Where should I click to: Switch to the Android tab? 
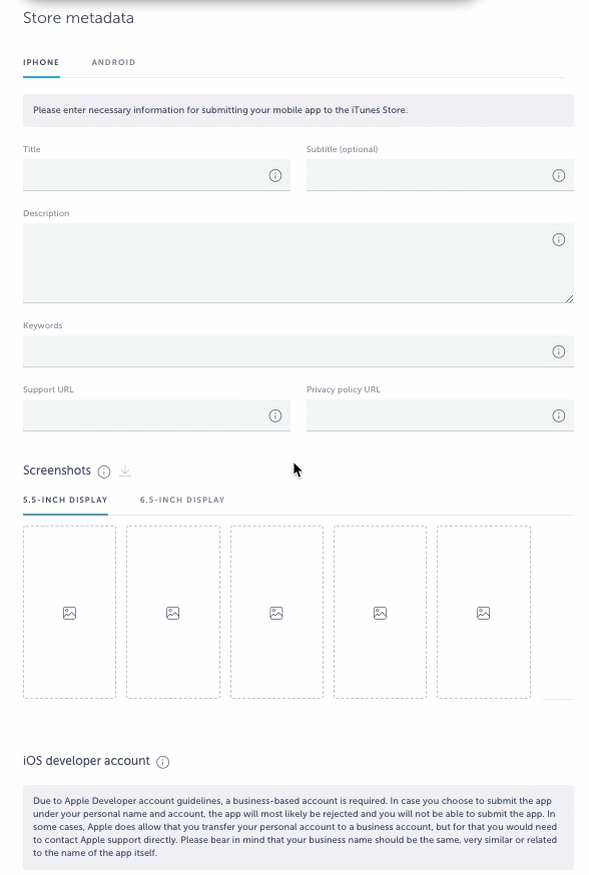[113, 62]
